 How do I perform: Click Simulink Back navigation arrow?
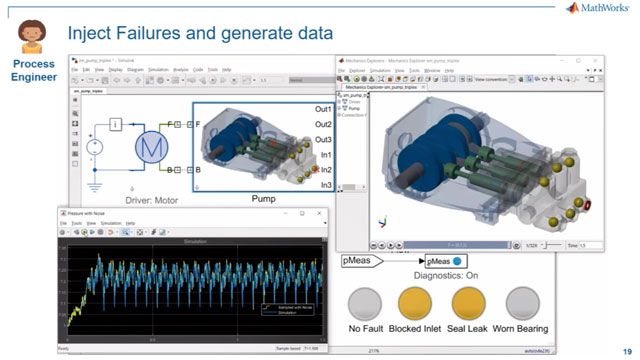click(117, 80)
